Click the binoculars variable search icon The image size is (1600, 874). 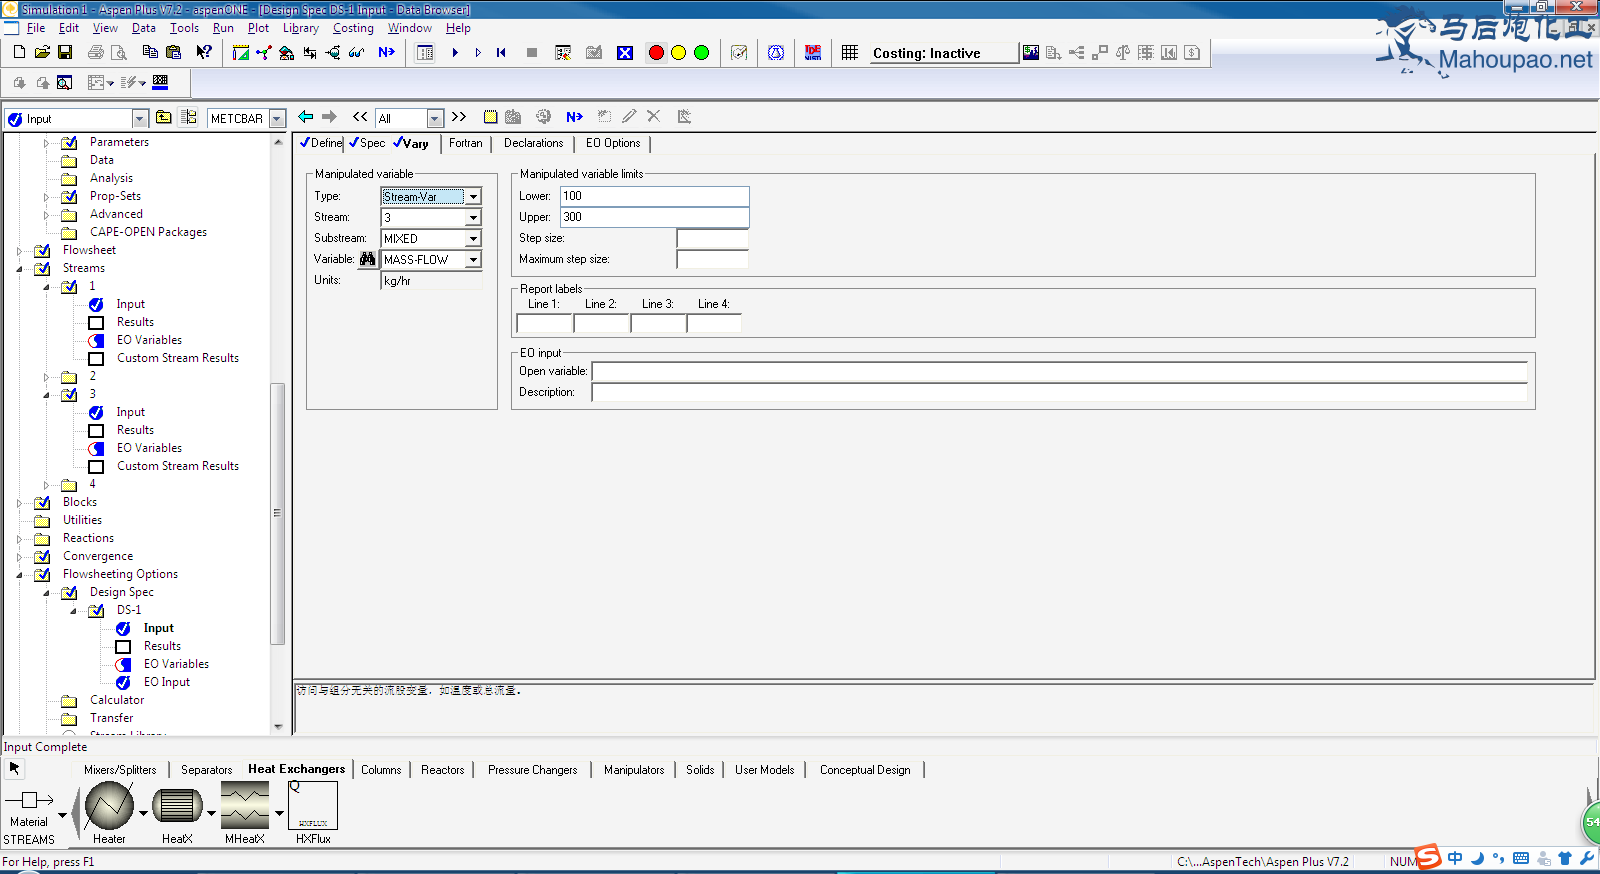click(368, 259)
